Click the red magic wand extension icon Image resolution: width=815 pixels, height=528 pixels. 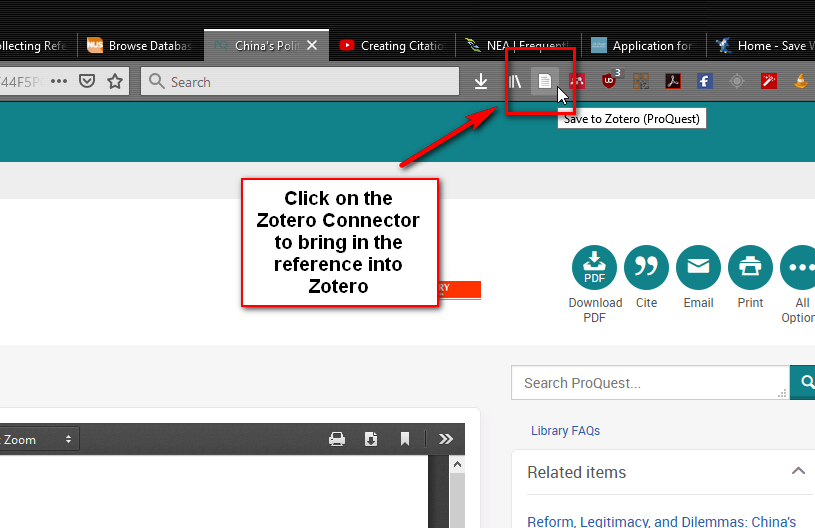769,81
